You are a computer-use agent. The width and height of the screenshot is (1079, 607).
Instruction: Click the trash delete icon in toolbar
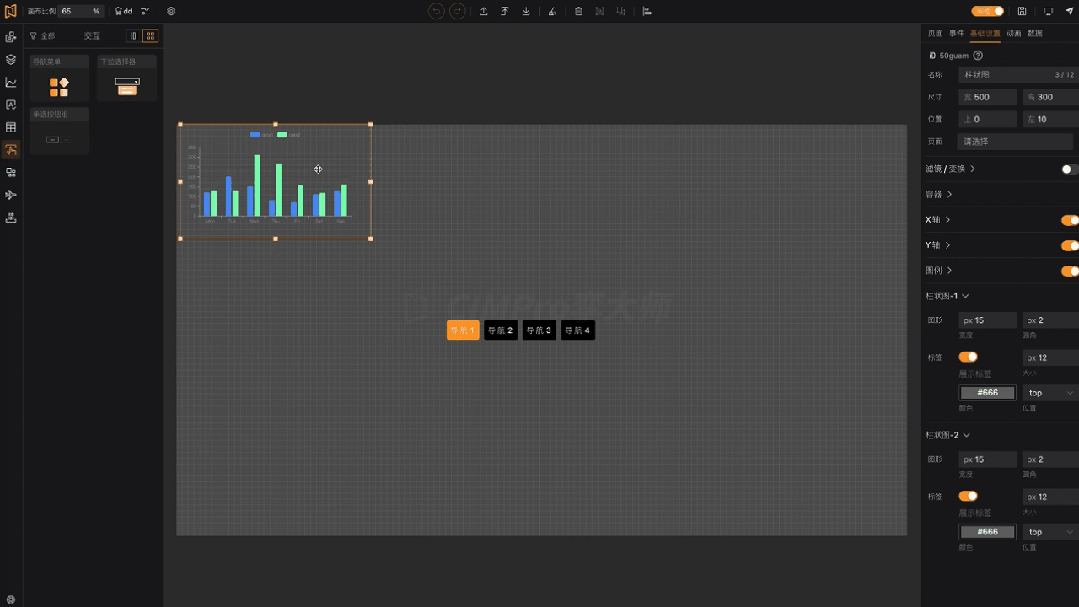(579, 11)
